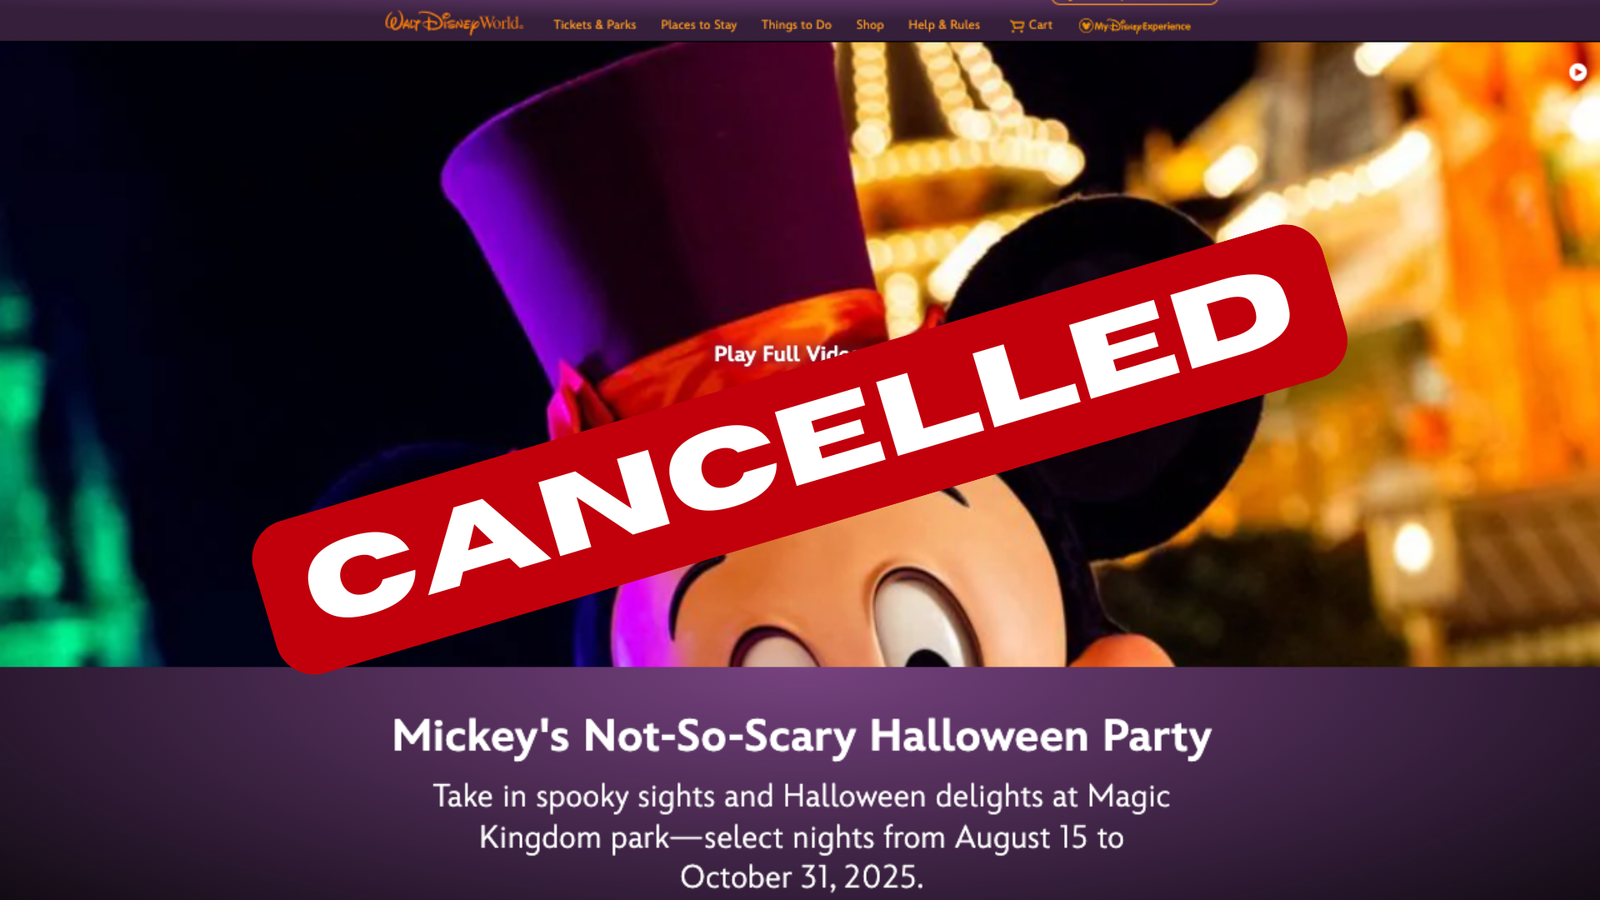Open My Disney Experience text link
1600x900 pixels.
(x=1142, y=26)
